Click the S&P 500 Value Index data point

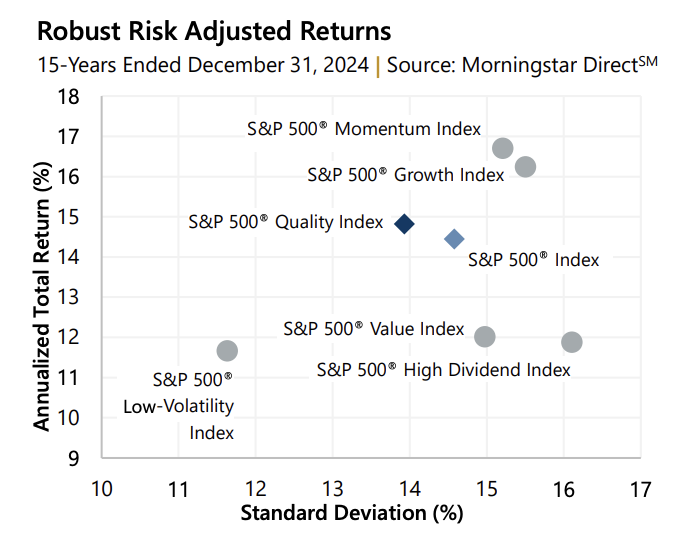tap(485, 337)
